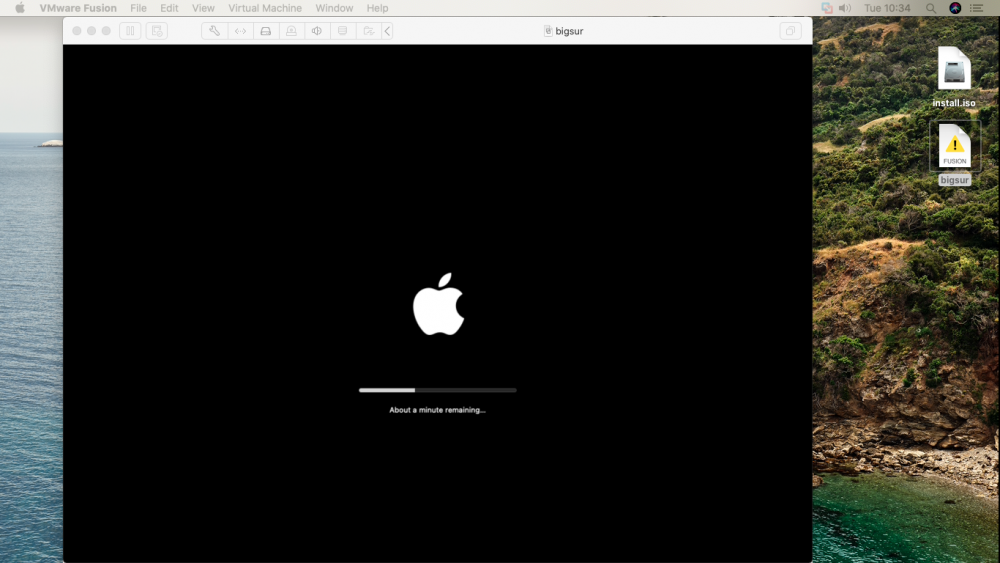Image resolution: width=1000 pixels, height=563 pixels.
Task: Click the shared folders toolbar icon
Action: coord(369,31)
